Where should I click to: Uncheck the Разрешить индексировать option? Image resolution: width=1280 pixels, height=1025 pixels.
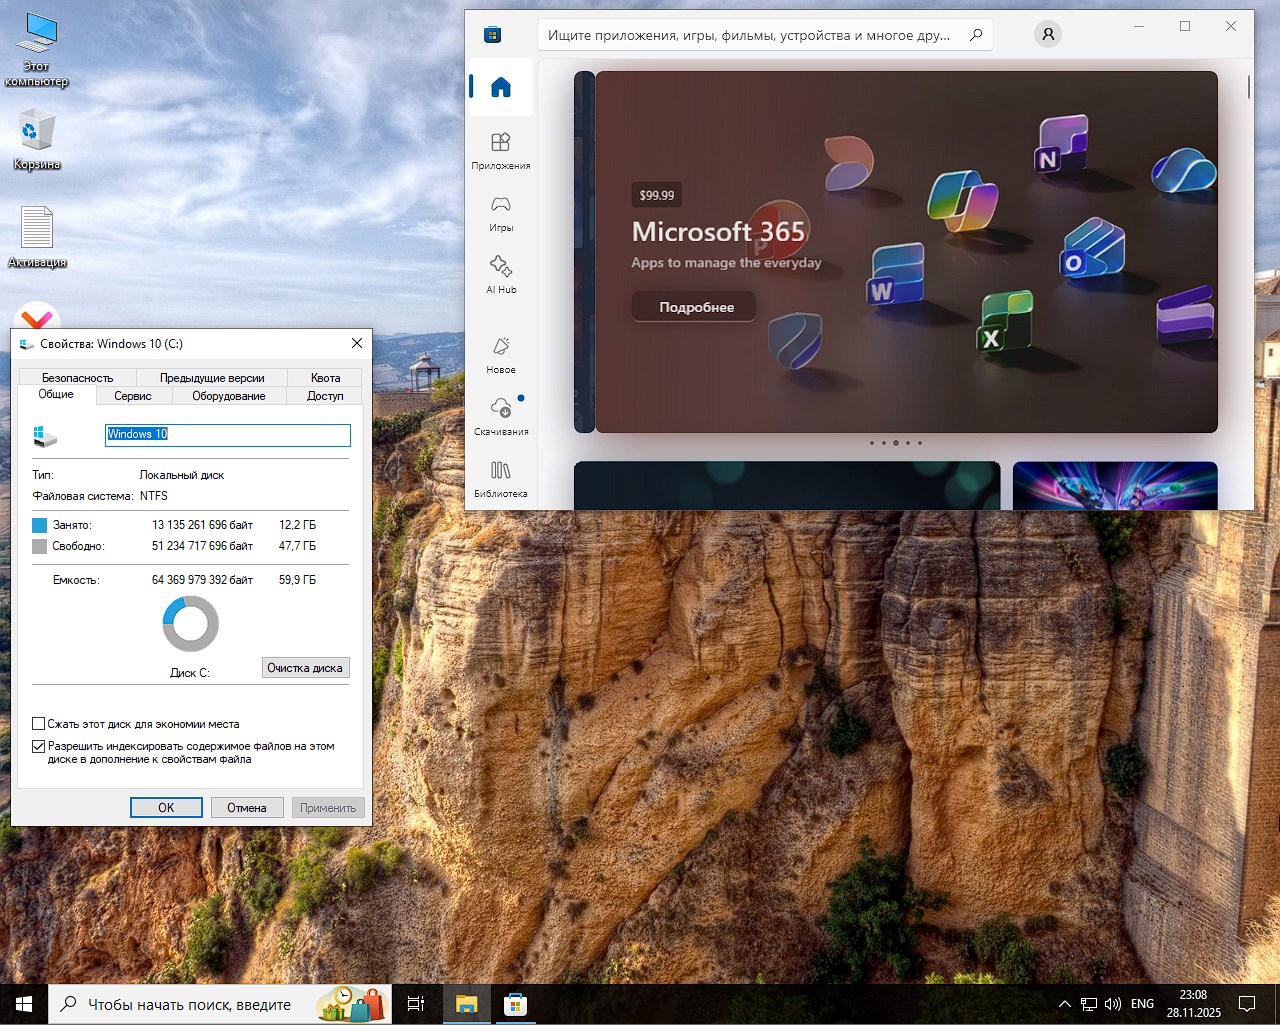(x=39, y=746)
